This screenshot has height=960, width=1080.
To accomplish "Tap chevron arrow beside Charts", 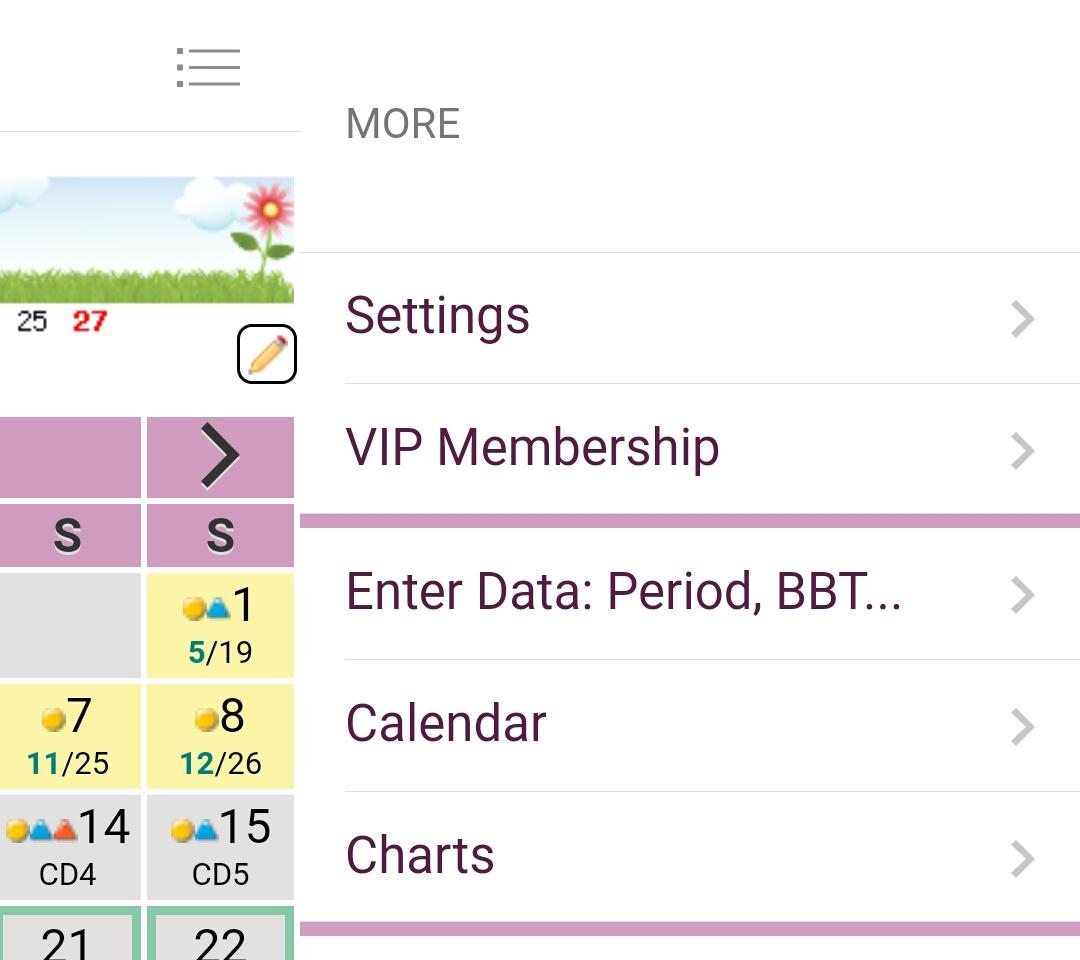I will (1022, 859).
